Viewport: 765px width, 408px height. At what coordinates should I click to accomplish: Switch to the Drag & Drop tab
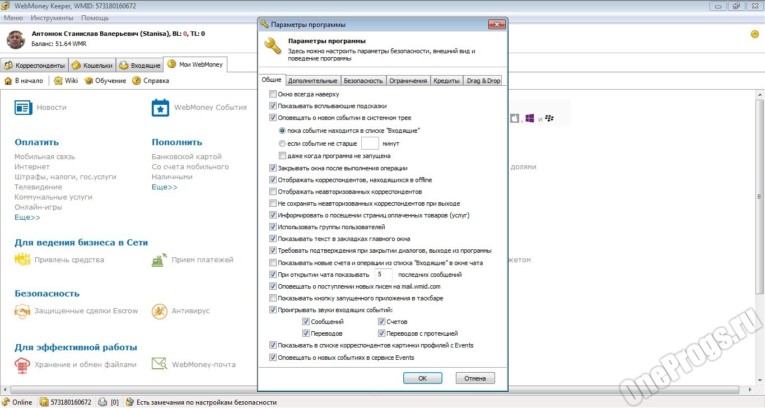tap(483, 81)
